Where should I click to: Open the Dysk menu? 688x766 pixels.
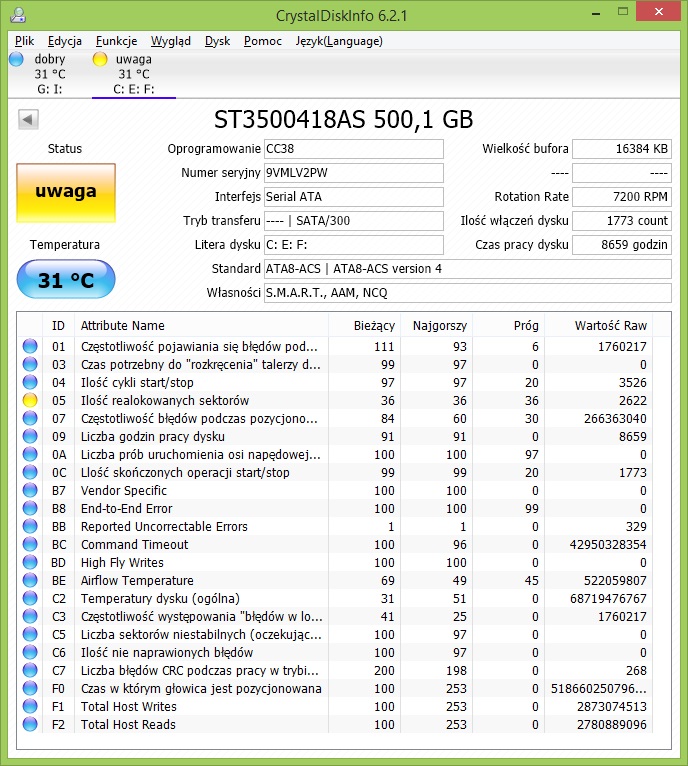217,41
